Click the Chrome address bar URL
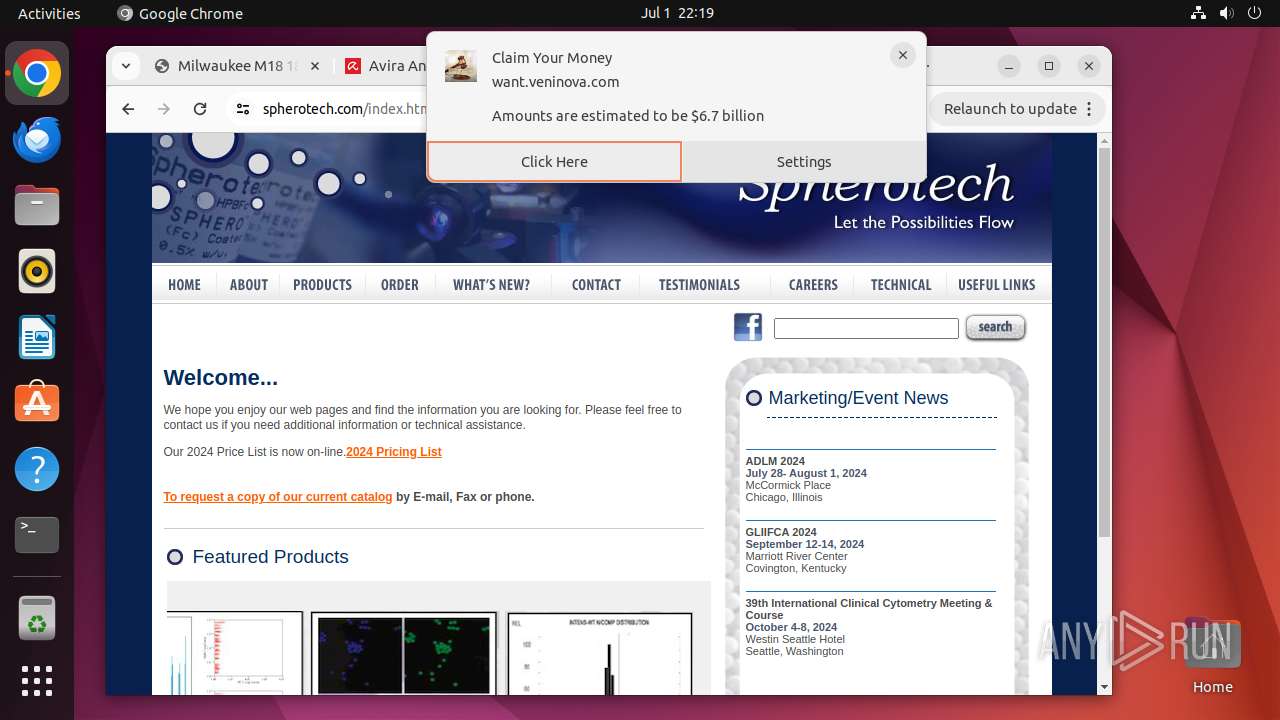This screenshot has width=1280, height=720. (345, 109)
